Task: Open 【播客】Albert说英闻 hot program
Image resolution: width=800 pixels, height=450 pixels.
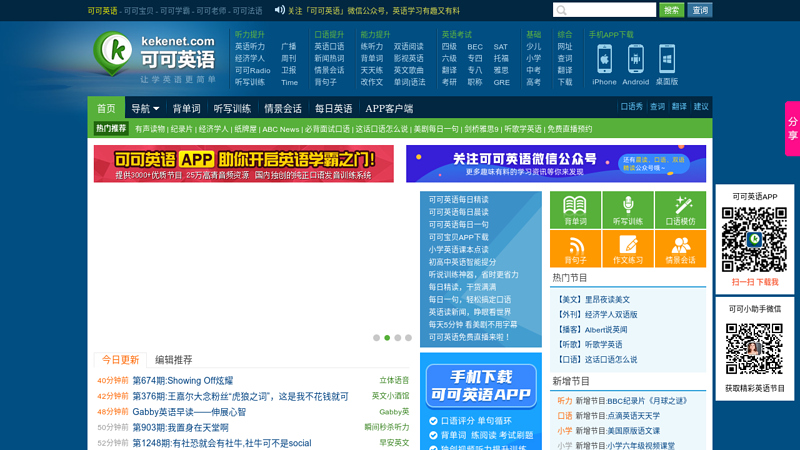Action: (591, 330)
